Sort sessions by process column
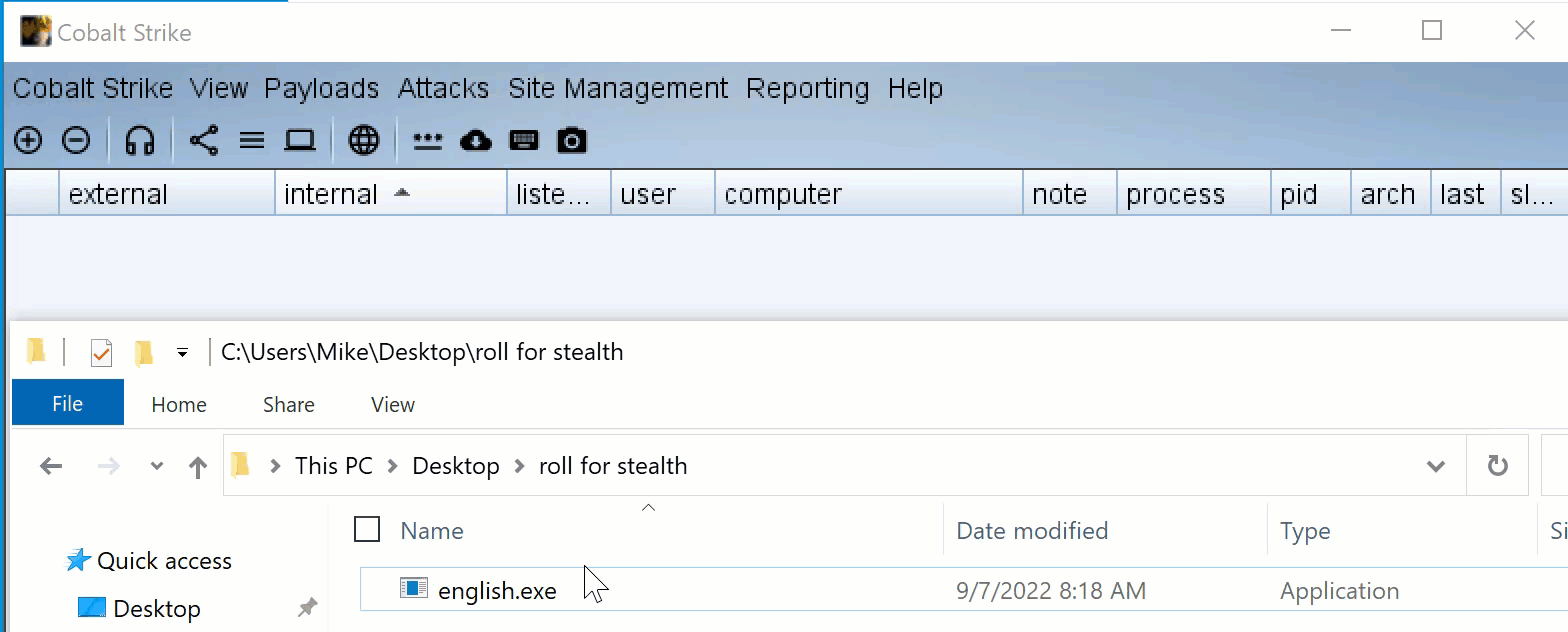 pos(1194,194)
